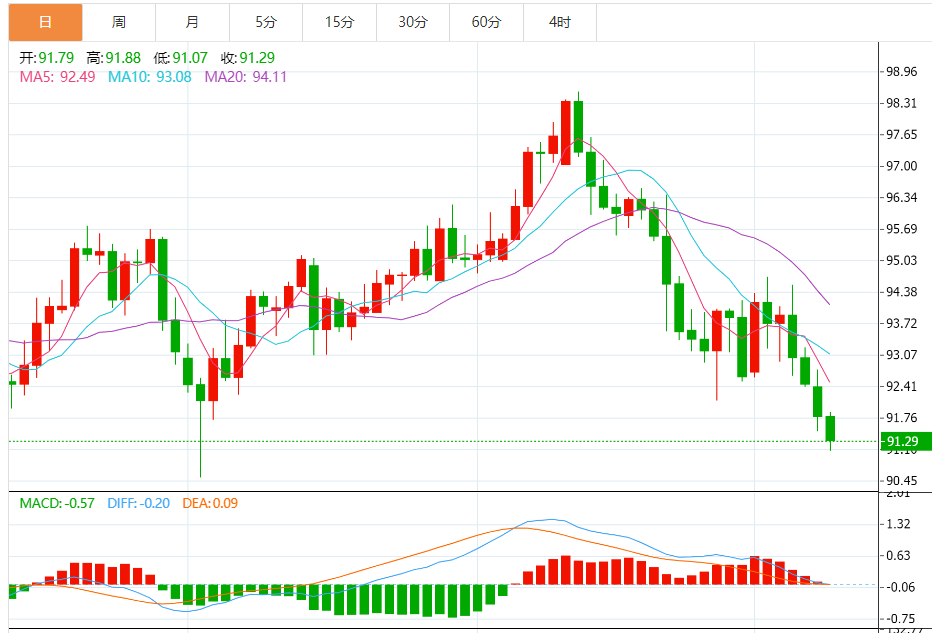Click the 低:91.07 low price value

point(181,58)
